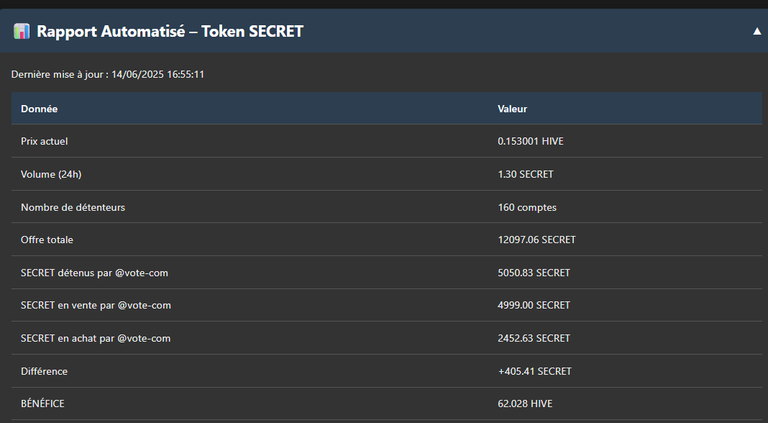768x423 pixels.
Task: Click the bar chart icon beside report title
Action: [22, 31]
